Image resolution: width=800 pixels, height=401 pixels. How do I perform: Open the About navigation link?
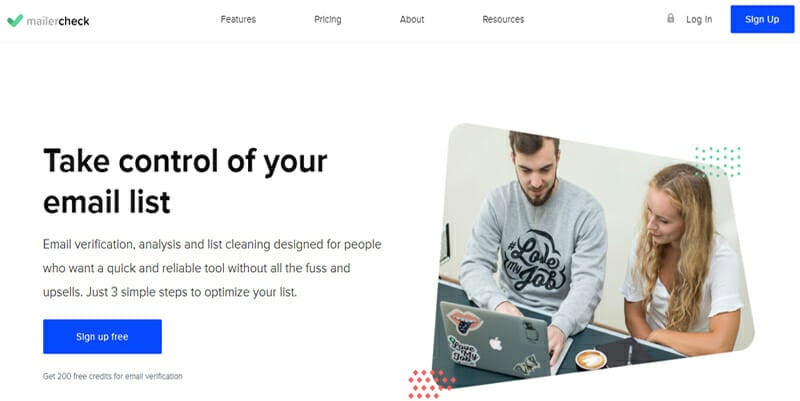[x=412, y=19]
